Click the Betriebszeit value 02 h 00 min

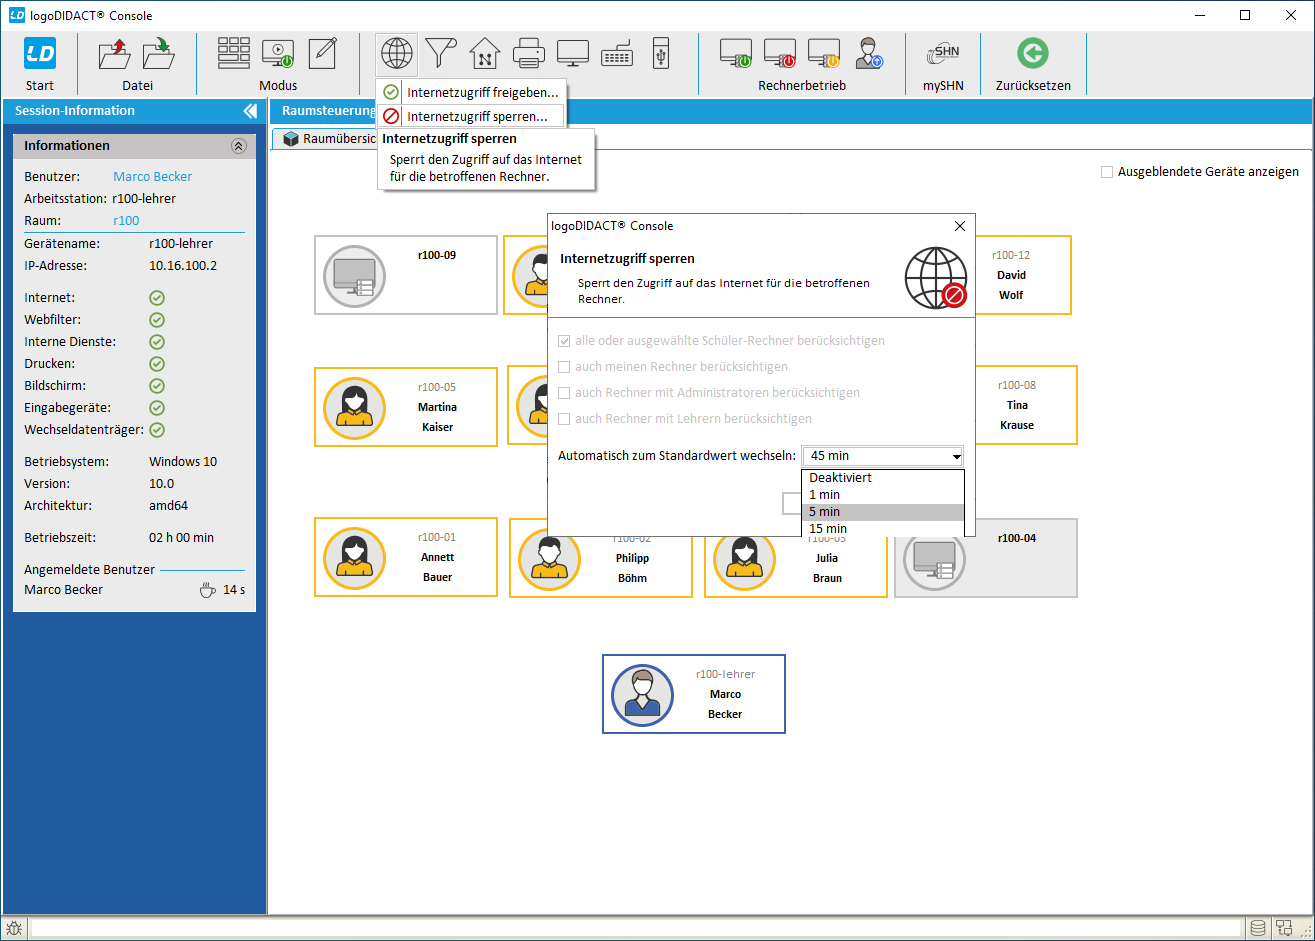point(181,538)
